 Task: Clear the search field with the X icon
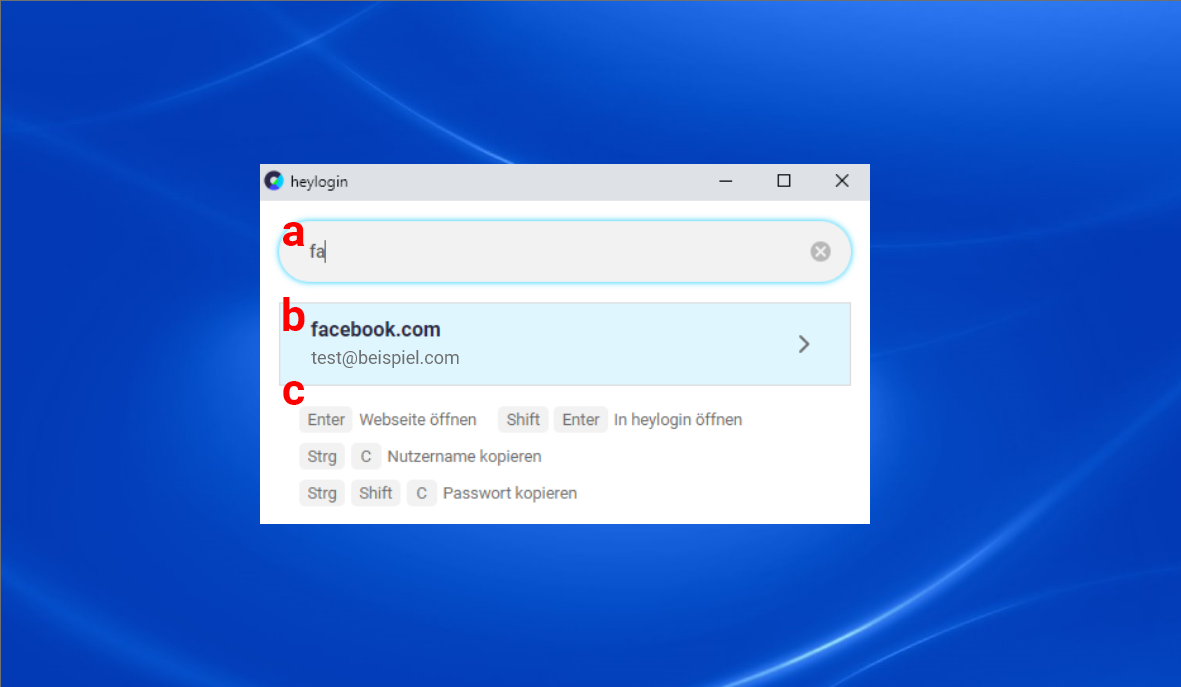click(820, 252)
